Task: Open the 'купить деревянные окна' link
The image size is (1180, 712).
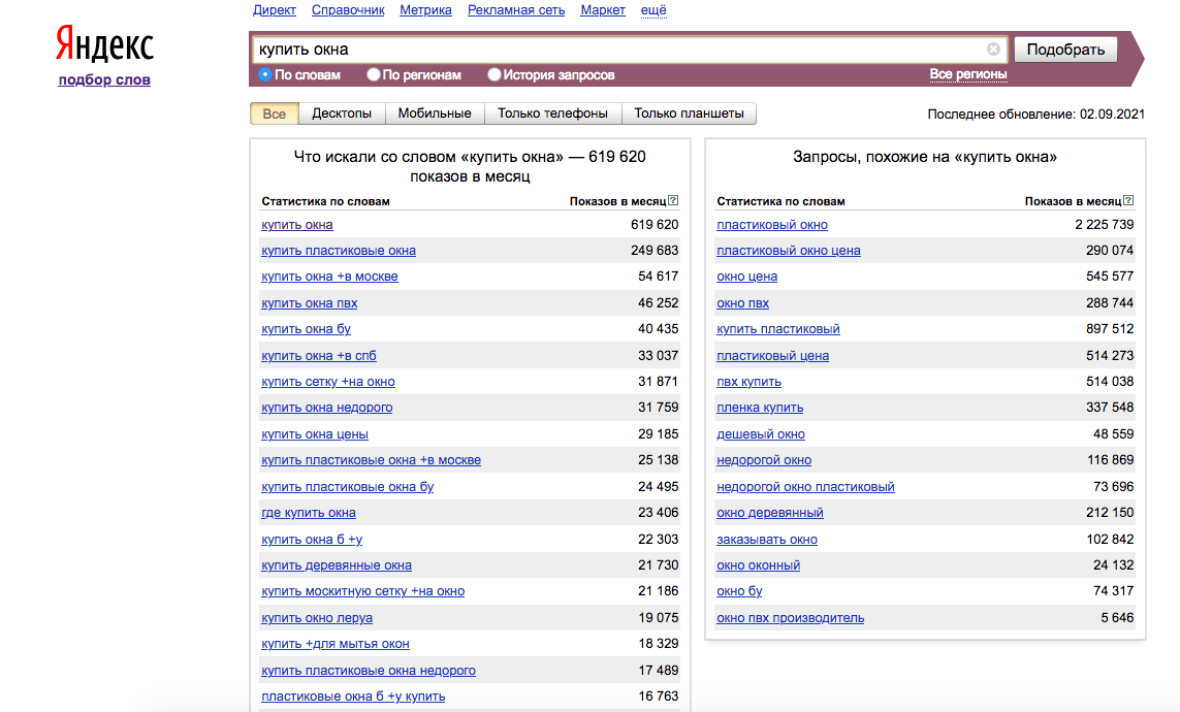Action: (x=336, y=565)
